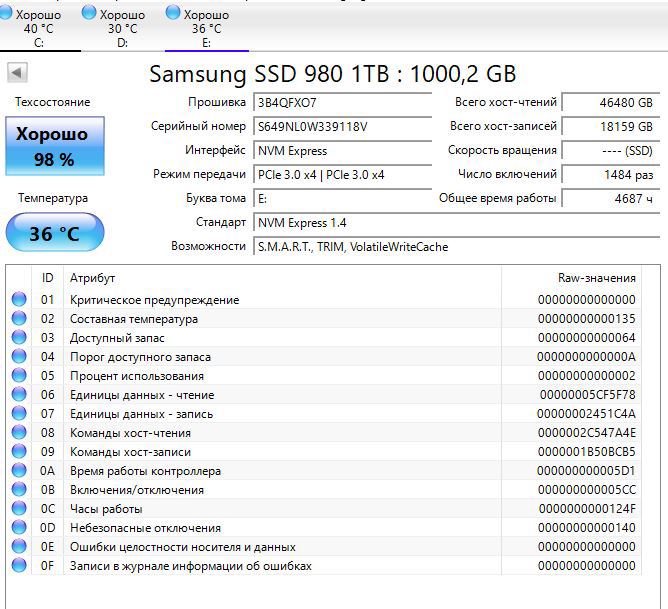Click status orb for attribute 0C Часы работы
668x609 pixels.
(x=19, y=508)
